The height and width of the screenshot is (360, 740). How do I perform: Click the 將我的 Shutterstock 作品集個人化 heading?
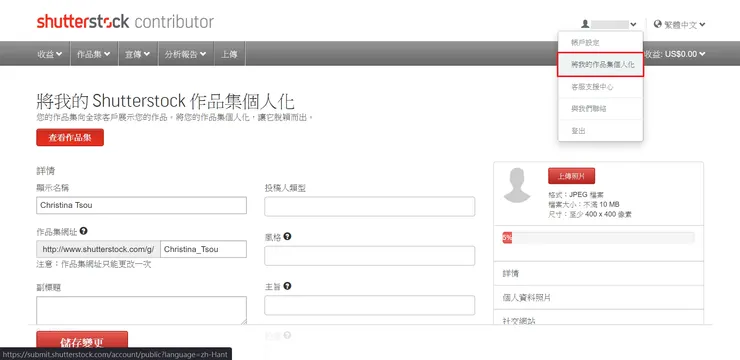click(166, 101)
